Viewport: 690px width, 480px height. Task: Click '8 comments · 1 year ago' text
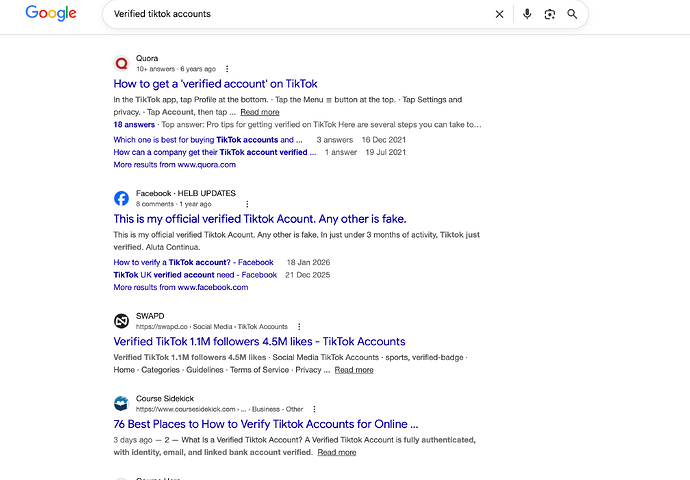click(173, 204)
